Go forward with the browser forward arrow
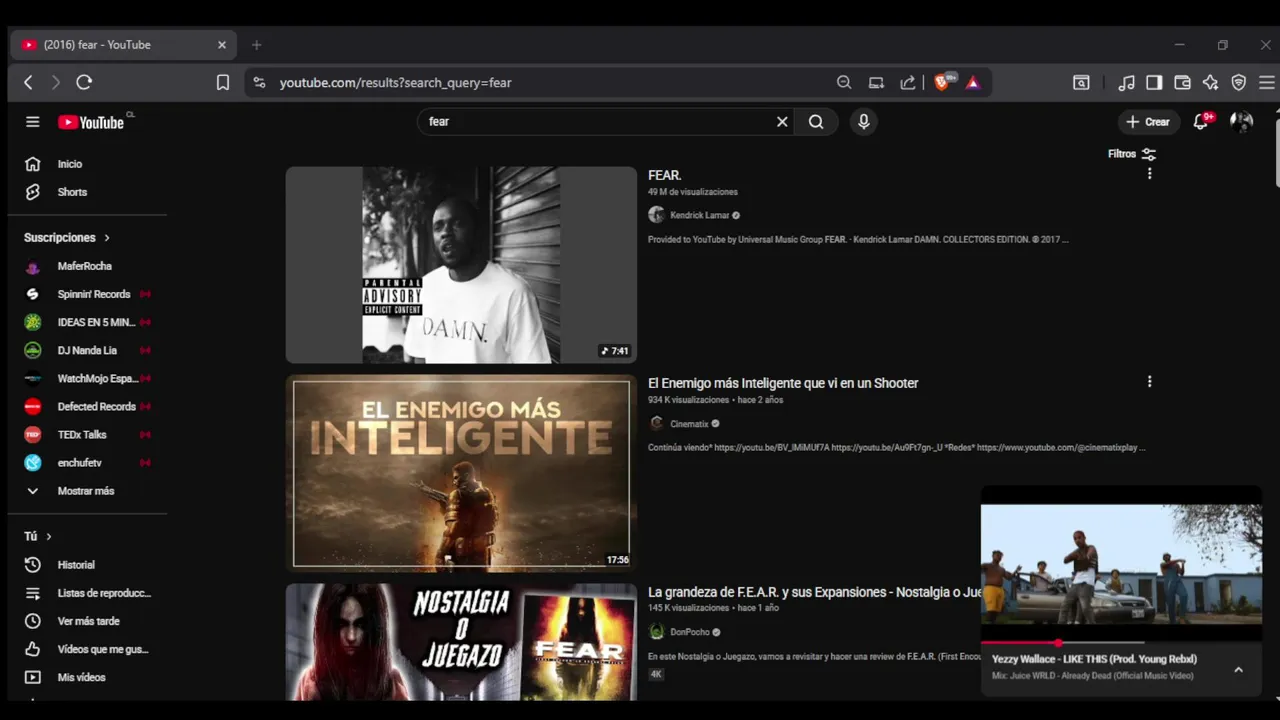Viewport: 1280px width, 720px height. click(x=56, y=83)
